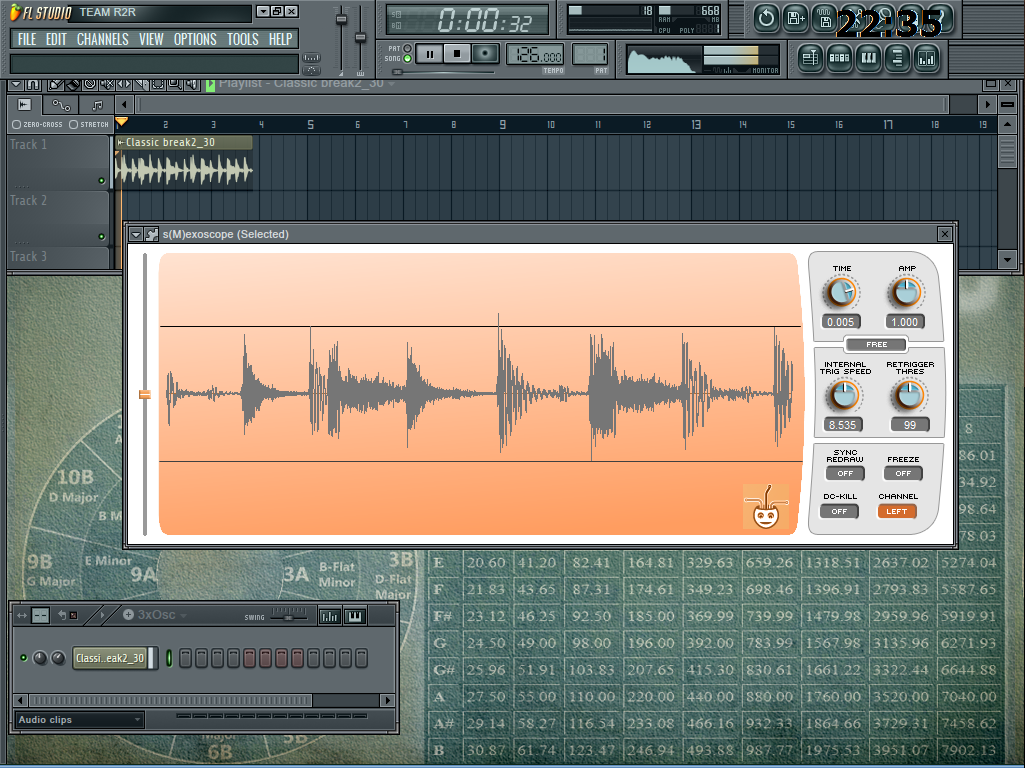Image resolution: width=1025 pixels, height=768 pixels.
Task: Pause playback with the pause button
Action: (x=429, y=54)
